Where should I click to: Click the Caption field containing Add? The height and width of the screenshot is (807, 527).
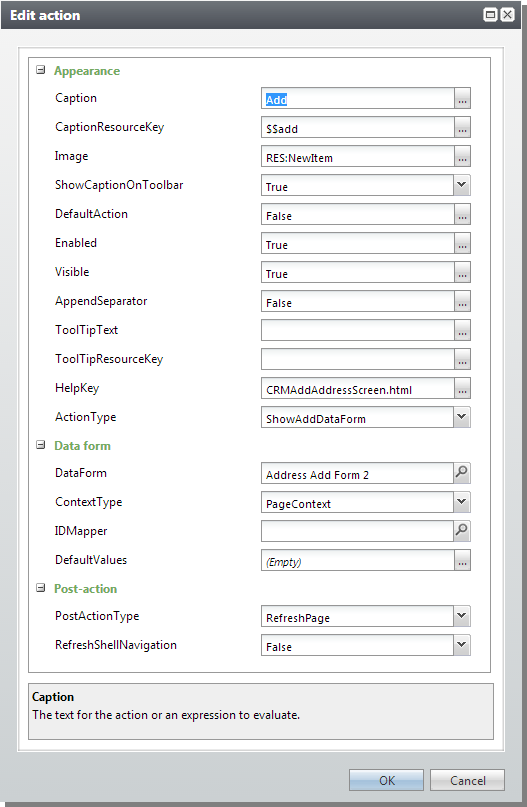pyautogui.click(x=358, y=98)
